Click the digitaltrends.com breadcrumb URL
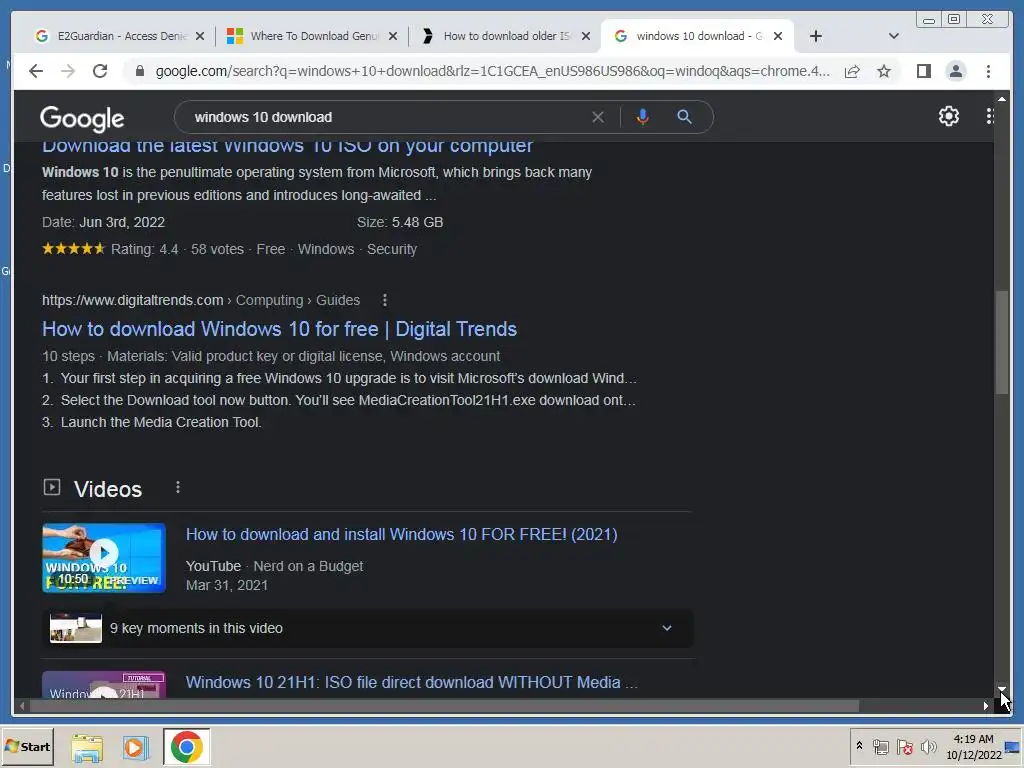The width and height of the screenshot is (1024, 768). click(200, 300)
